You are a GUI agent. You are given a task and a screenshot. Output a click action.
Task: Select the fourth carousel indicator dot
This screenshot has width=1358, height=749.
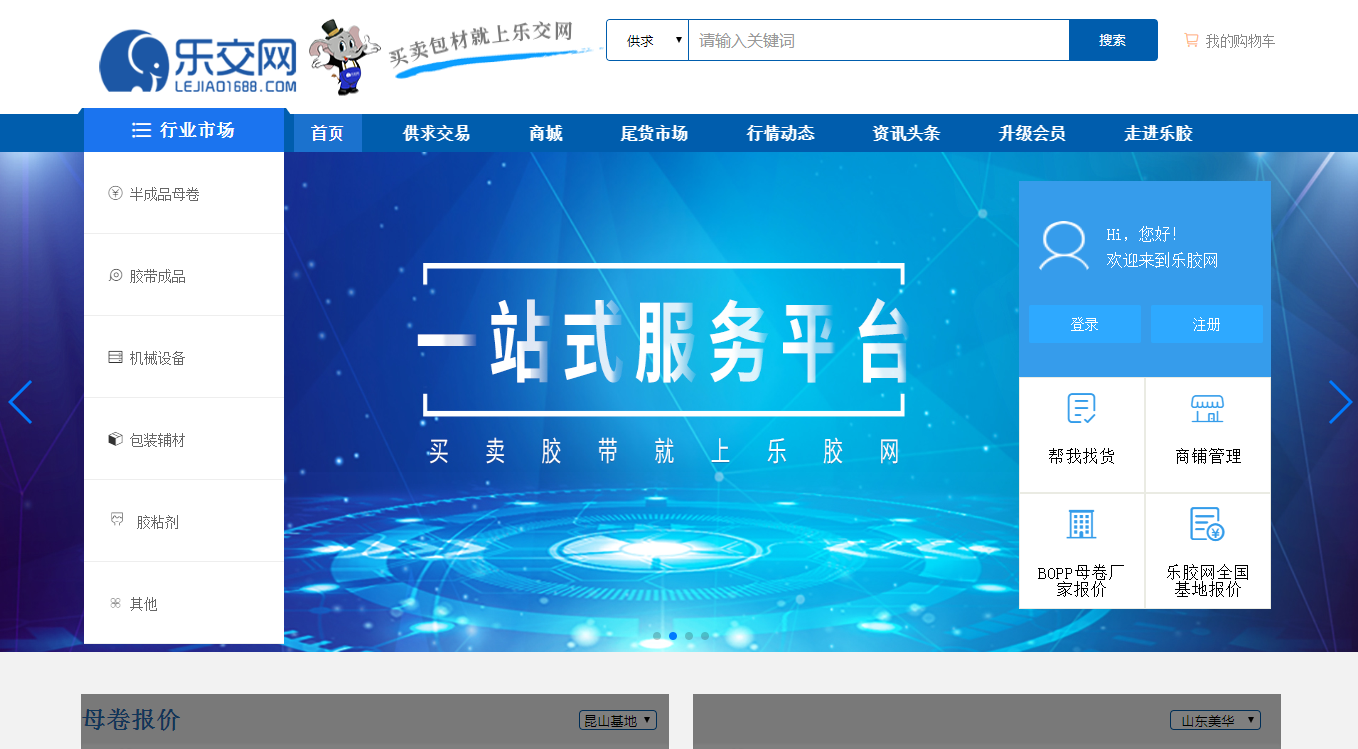[705, 636]
